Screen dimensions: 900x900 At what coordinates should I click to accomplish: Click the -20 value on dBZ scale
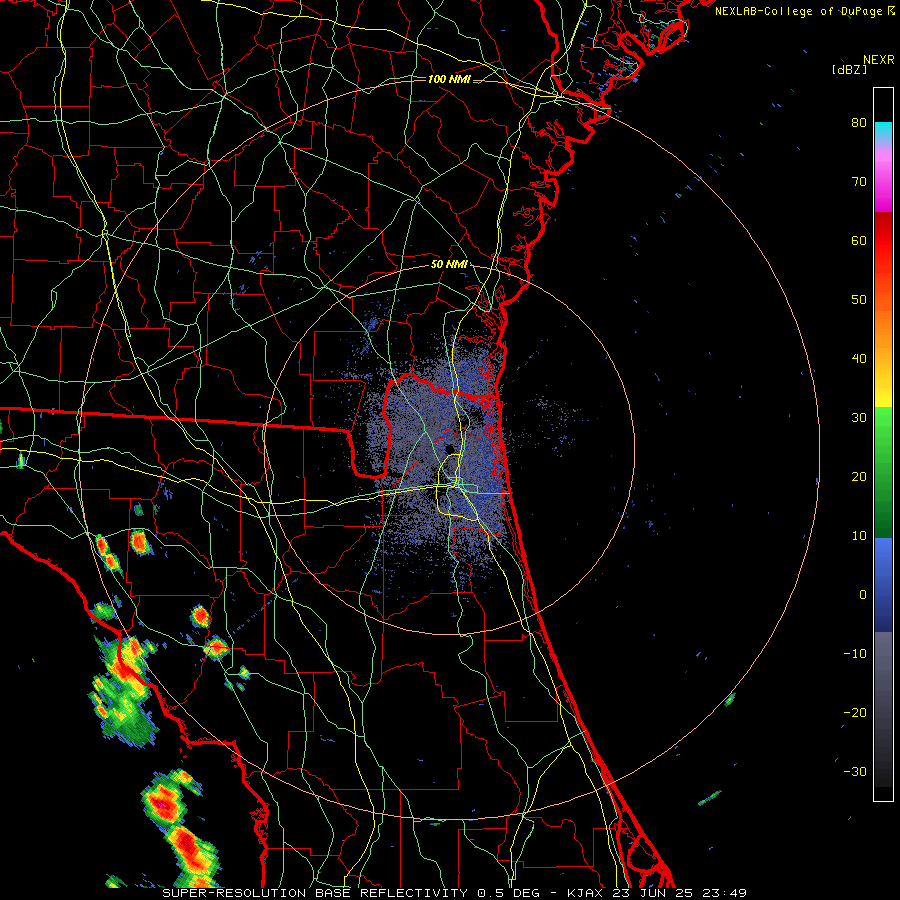(855, 713)
